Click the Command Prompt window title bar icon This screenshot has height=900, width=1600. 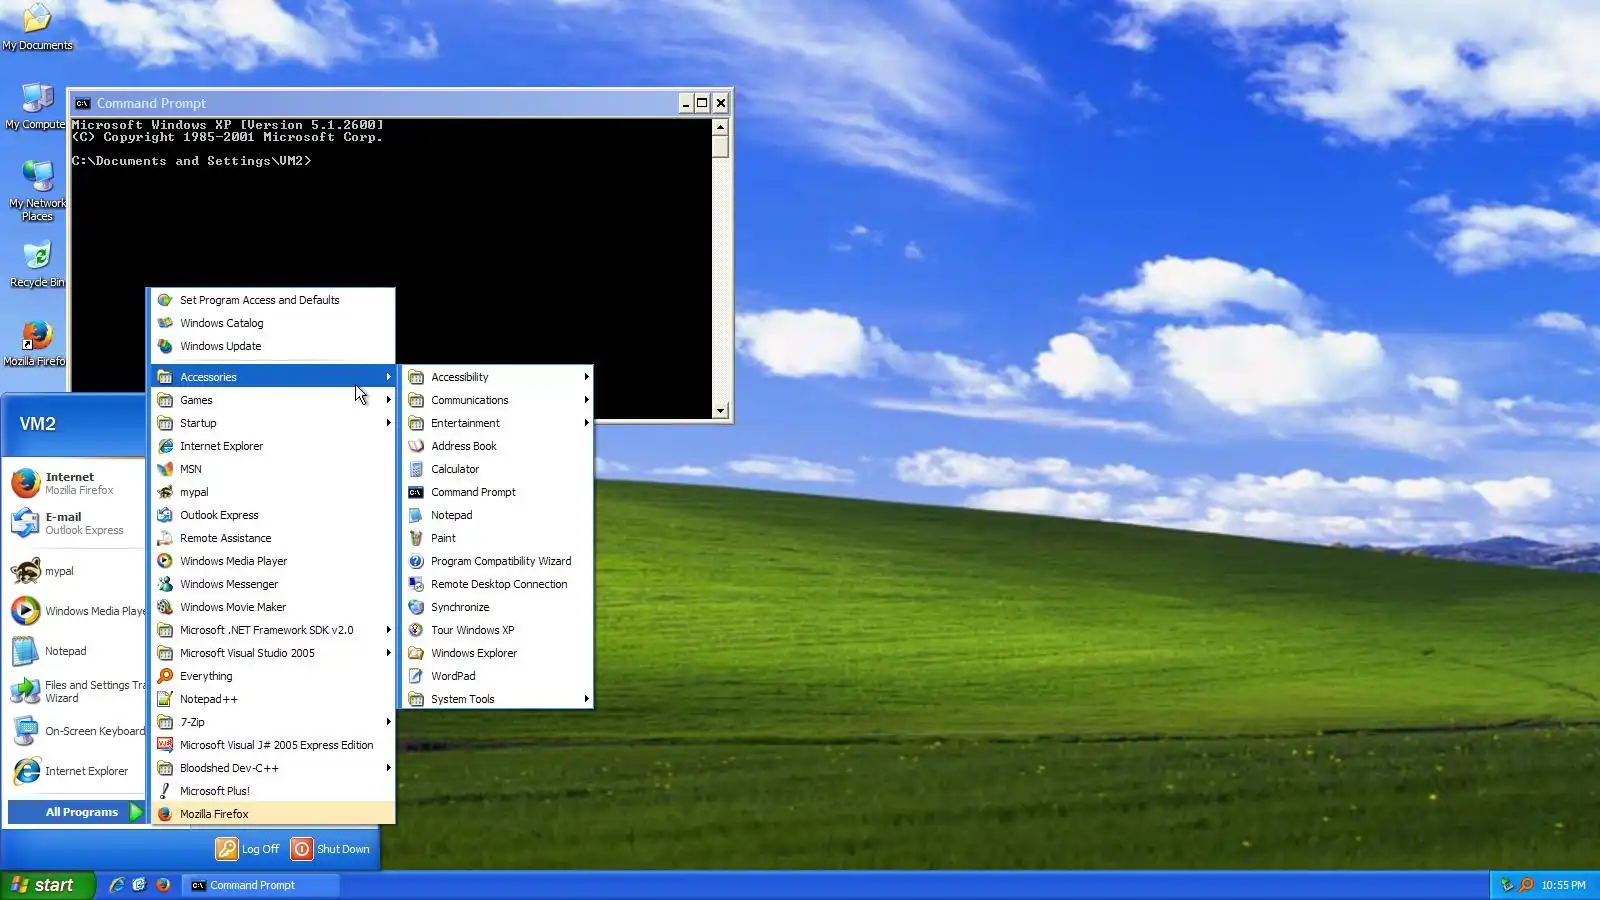click(83, 103)
